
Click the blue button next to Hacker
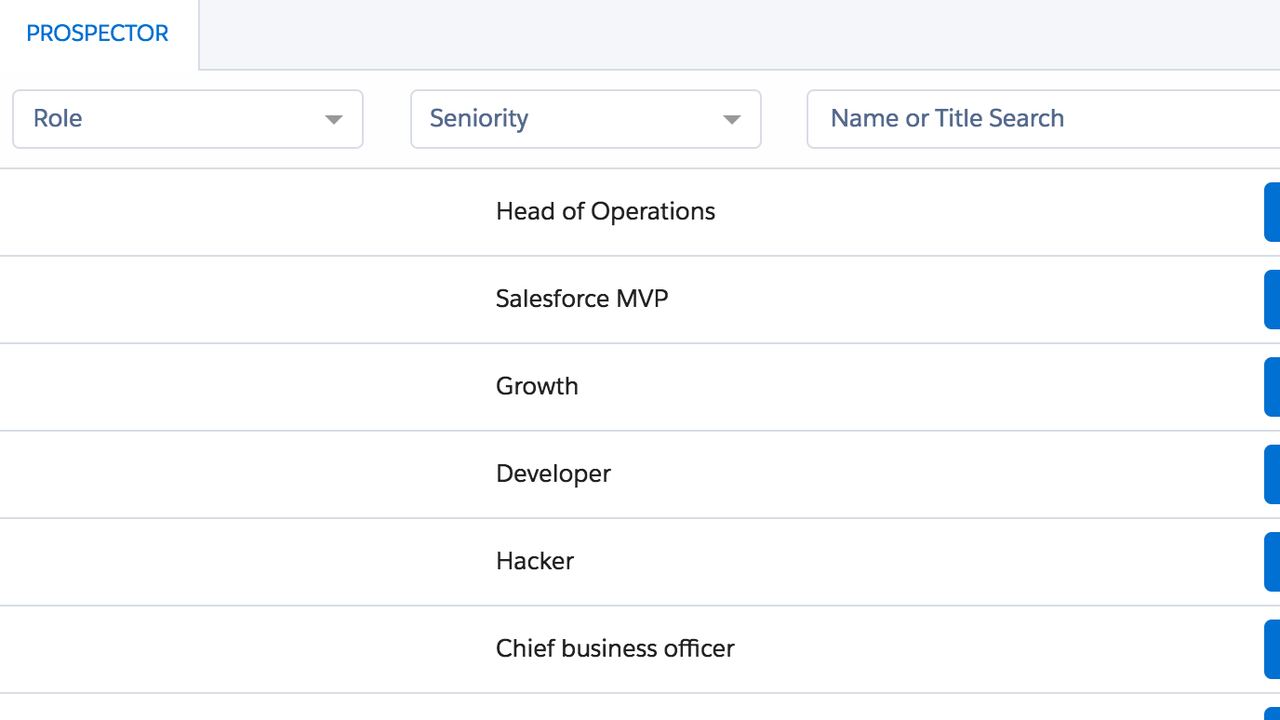1272,562
